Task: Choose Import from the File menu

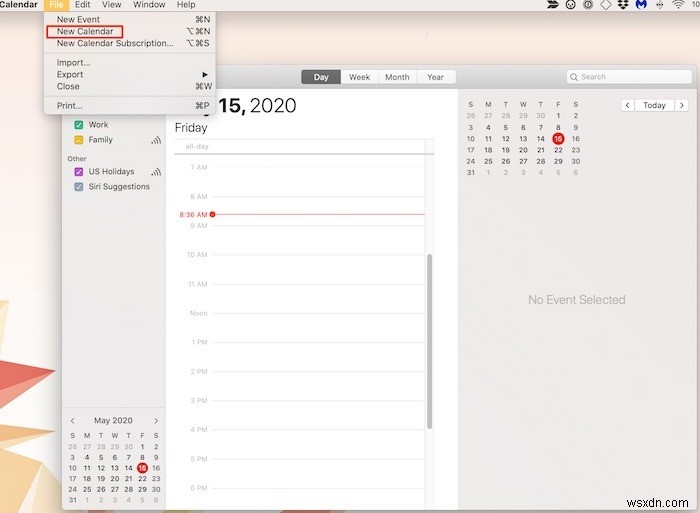Action: tap(130, 63)
